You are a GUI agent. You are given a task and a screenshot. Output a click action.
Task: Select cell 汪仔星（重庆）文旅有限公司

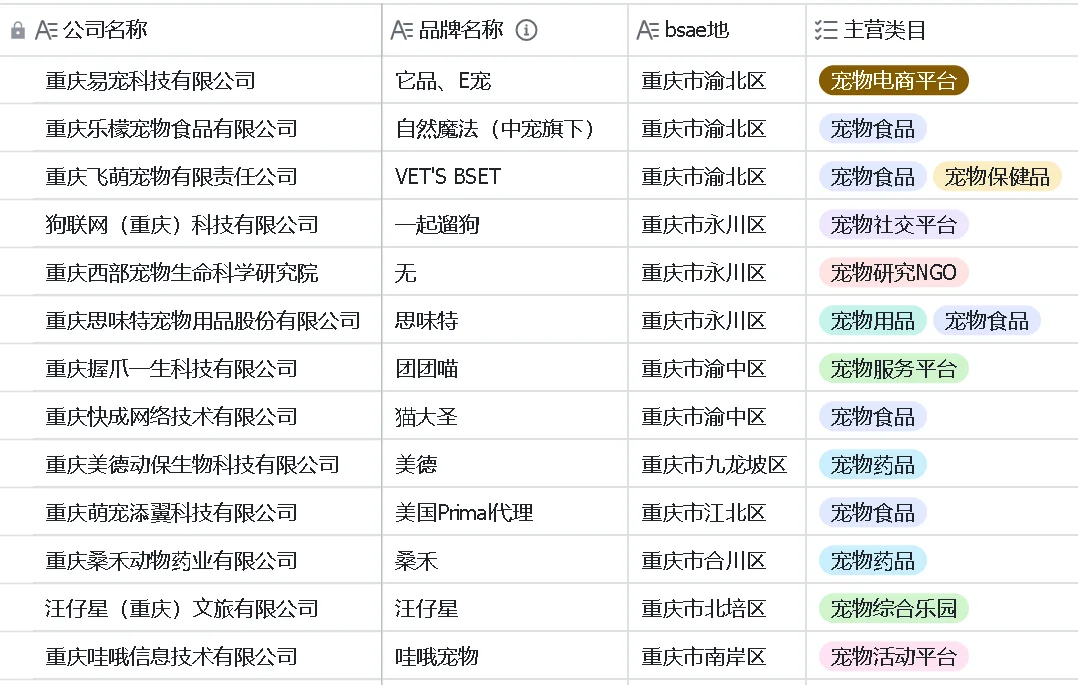coord(190,608)
